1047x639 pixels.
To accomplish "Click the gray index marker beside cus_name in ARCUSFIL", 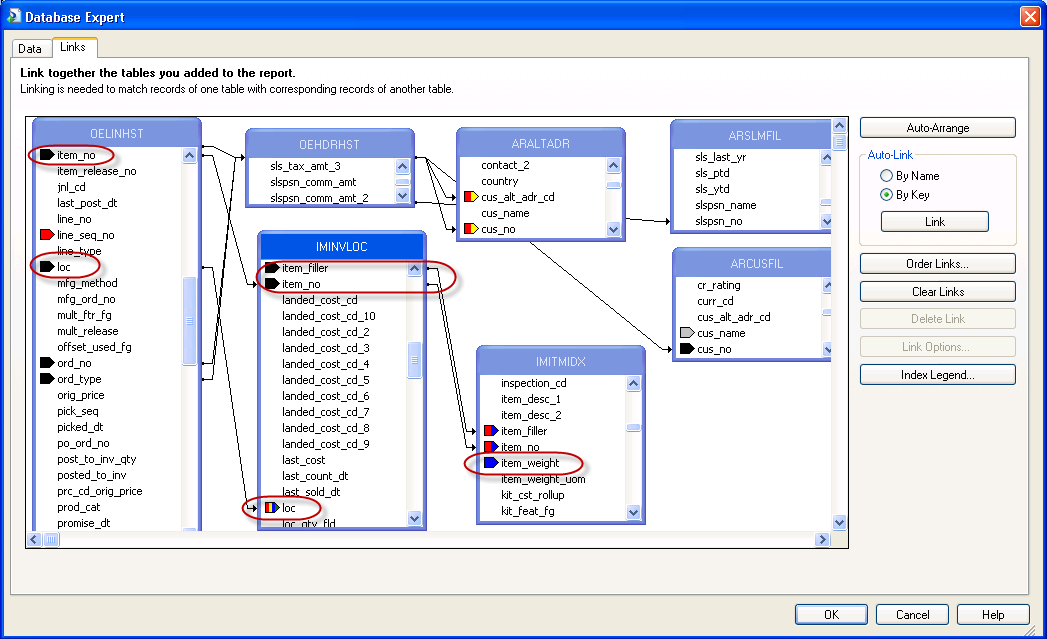I will point(686,333).
